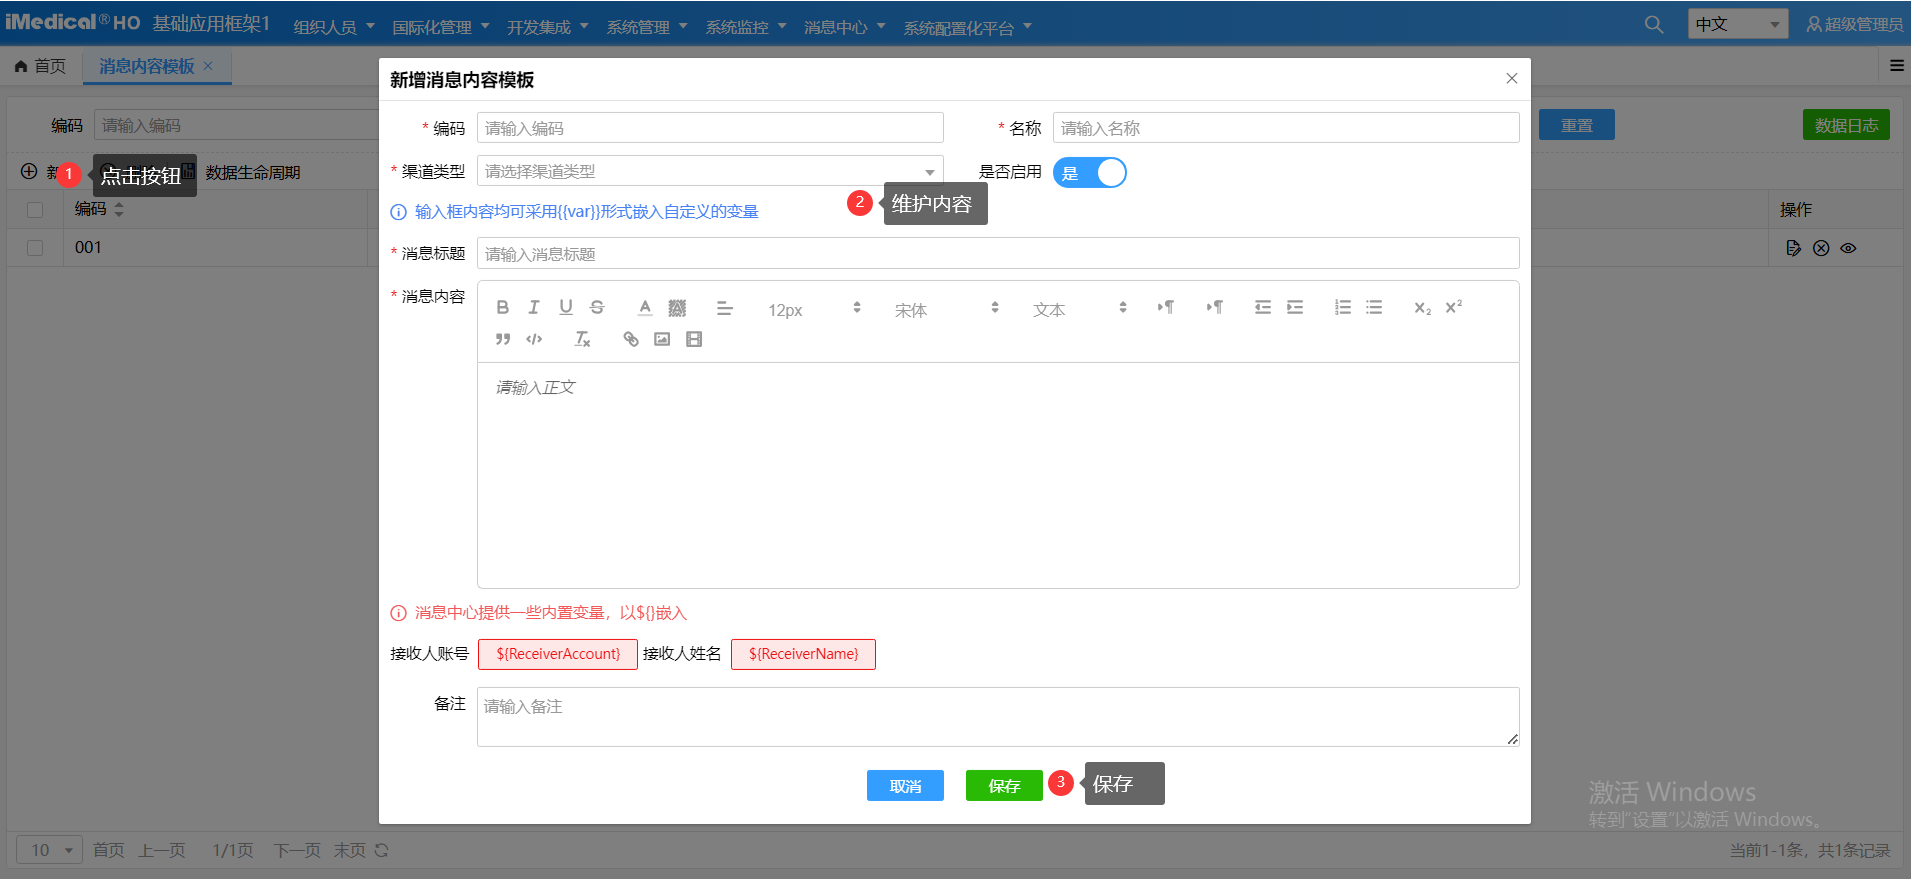This screenshot has height=879, width=1911.
Task: Click the green 保存 button
Action: click(x=1004, y=786)
